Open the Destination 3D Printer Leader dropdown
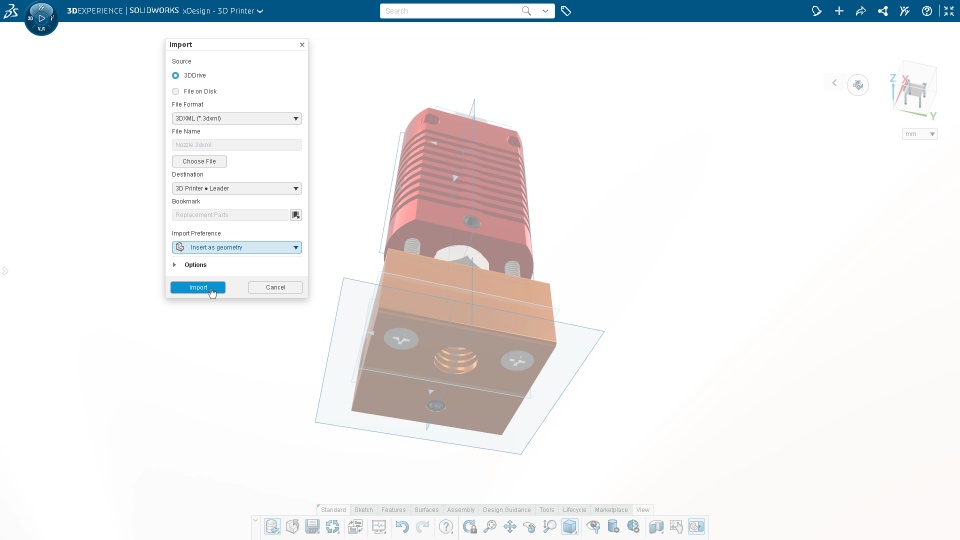The height and width of the screenshot is (540, 960). (236, 189)
